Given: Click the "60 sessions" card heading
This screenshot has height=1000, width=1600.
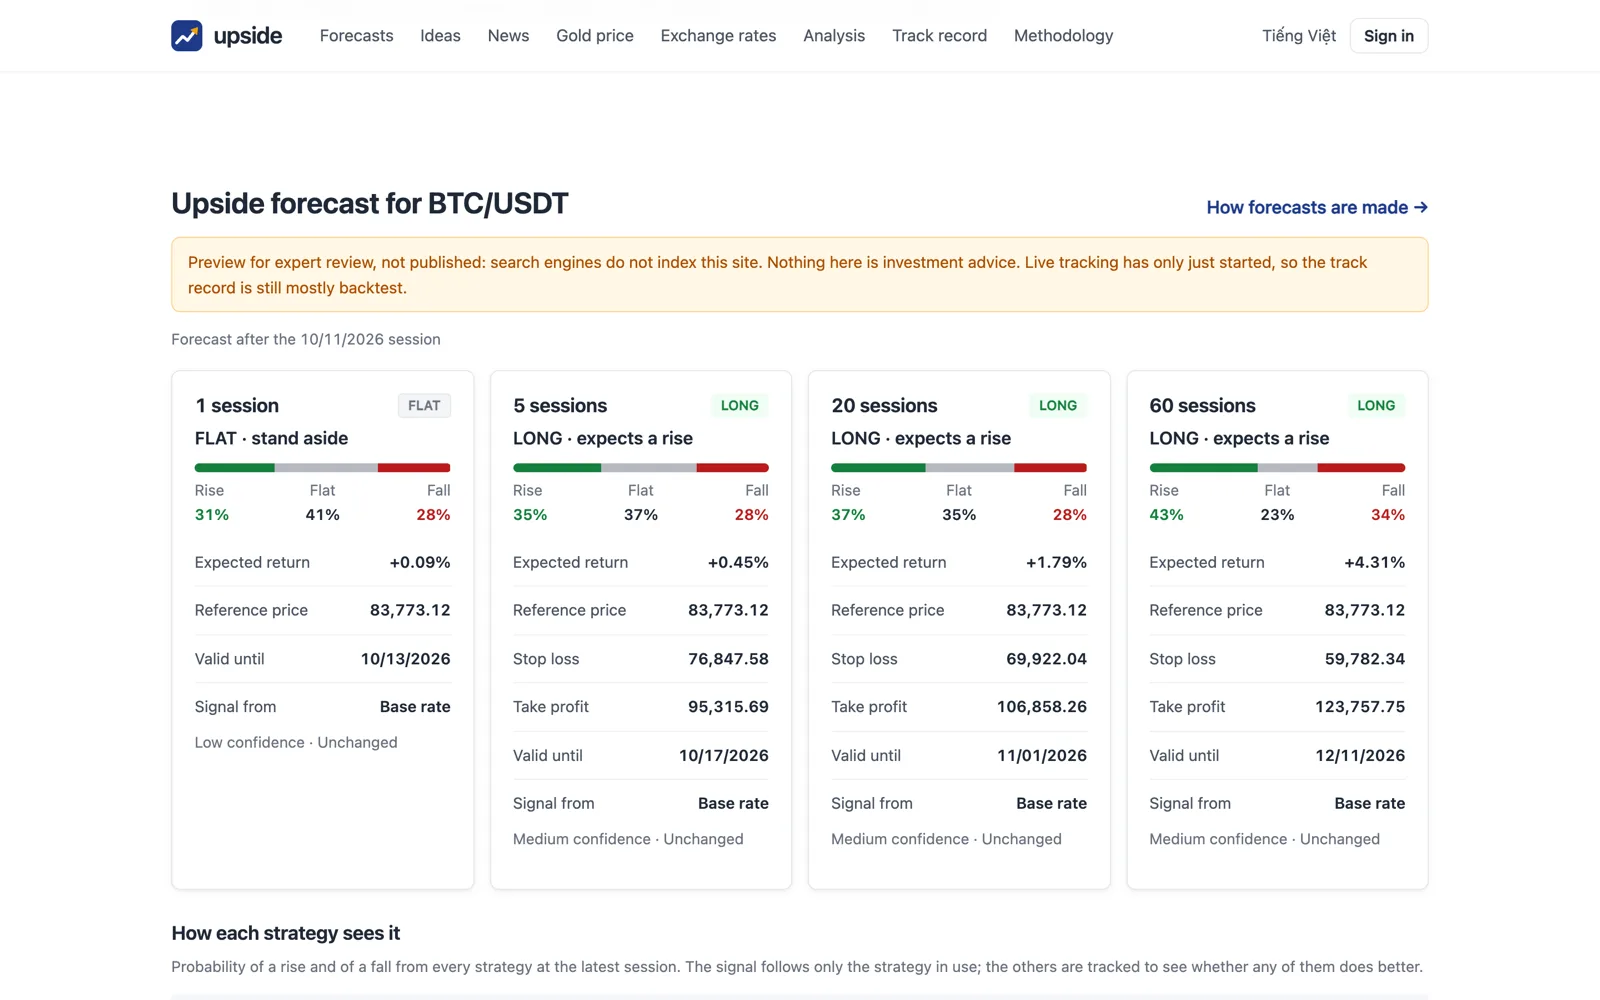Looking at the screenshot, I should 1202,405.
